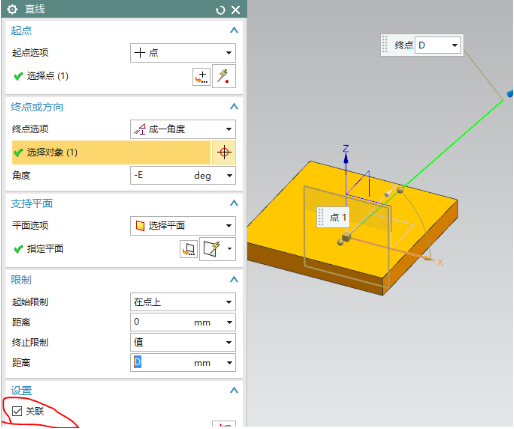Screen dimensions: 514x429
Task: Collapse the 起点 section
Action: click(234, 30)
